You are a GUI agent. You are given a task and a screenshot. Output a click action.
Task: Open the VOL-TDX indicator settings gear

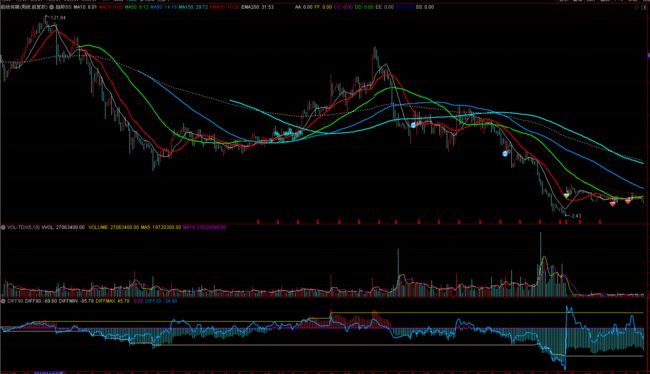pos(3,227)
